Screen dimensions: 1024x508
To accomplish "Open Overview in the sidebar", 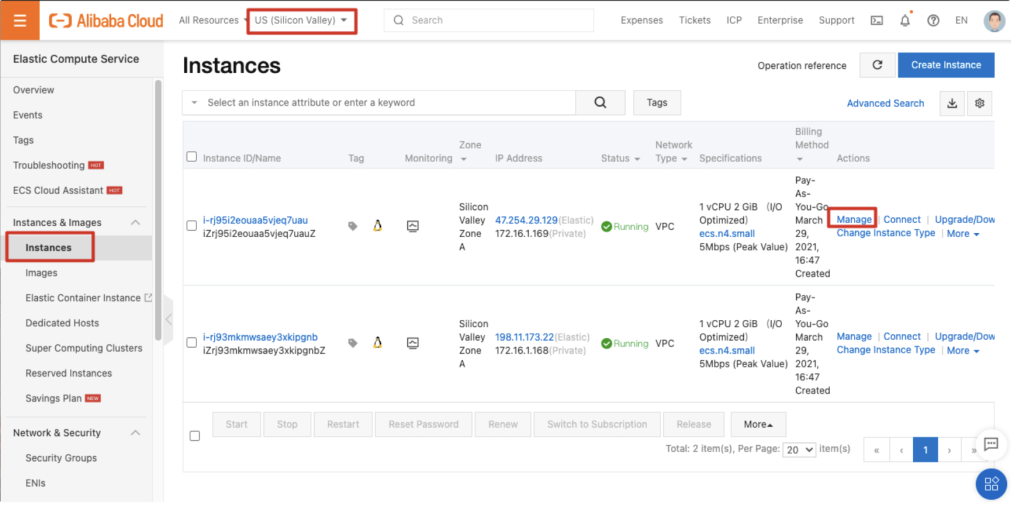I will 33,90.
